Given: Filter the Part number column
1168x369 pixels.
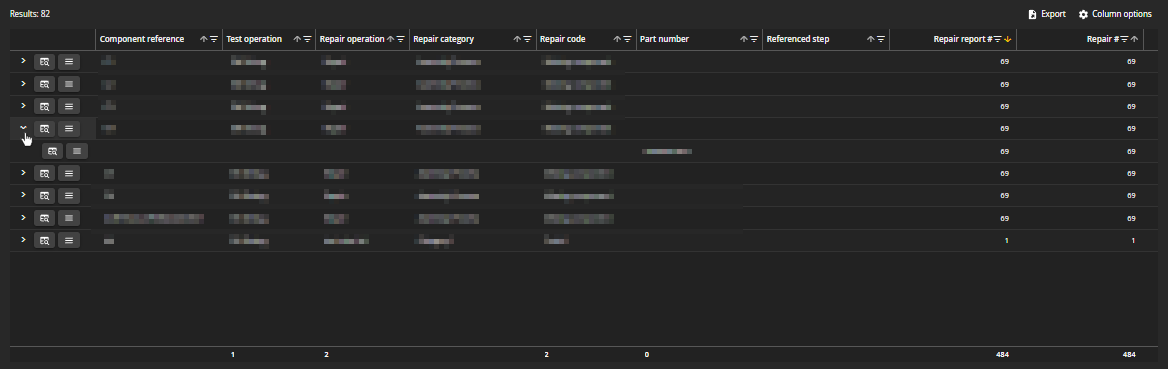Looking at the screenshot, I should point(754,40).
